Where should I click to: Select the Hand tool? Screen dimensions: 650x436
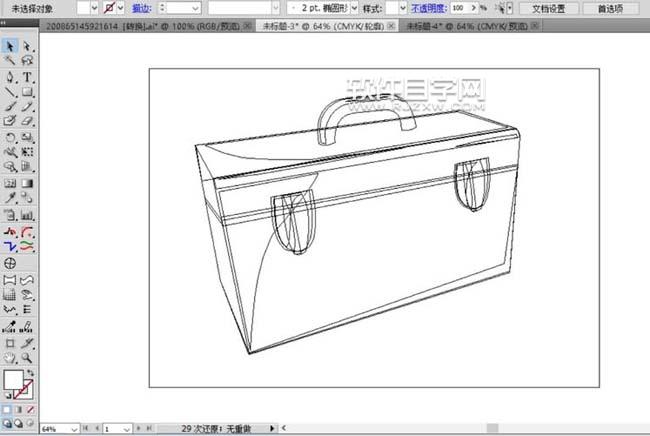(x=9, y=357)
